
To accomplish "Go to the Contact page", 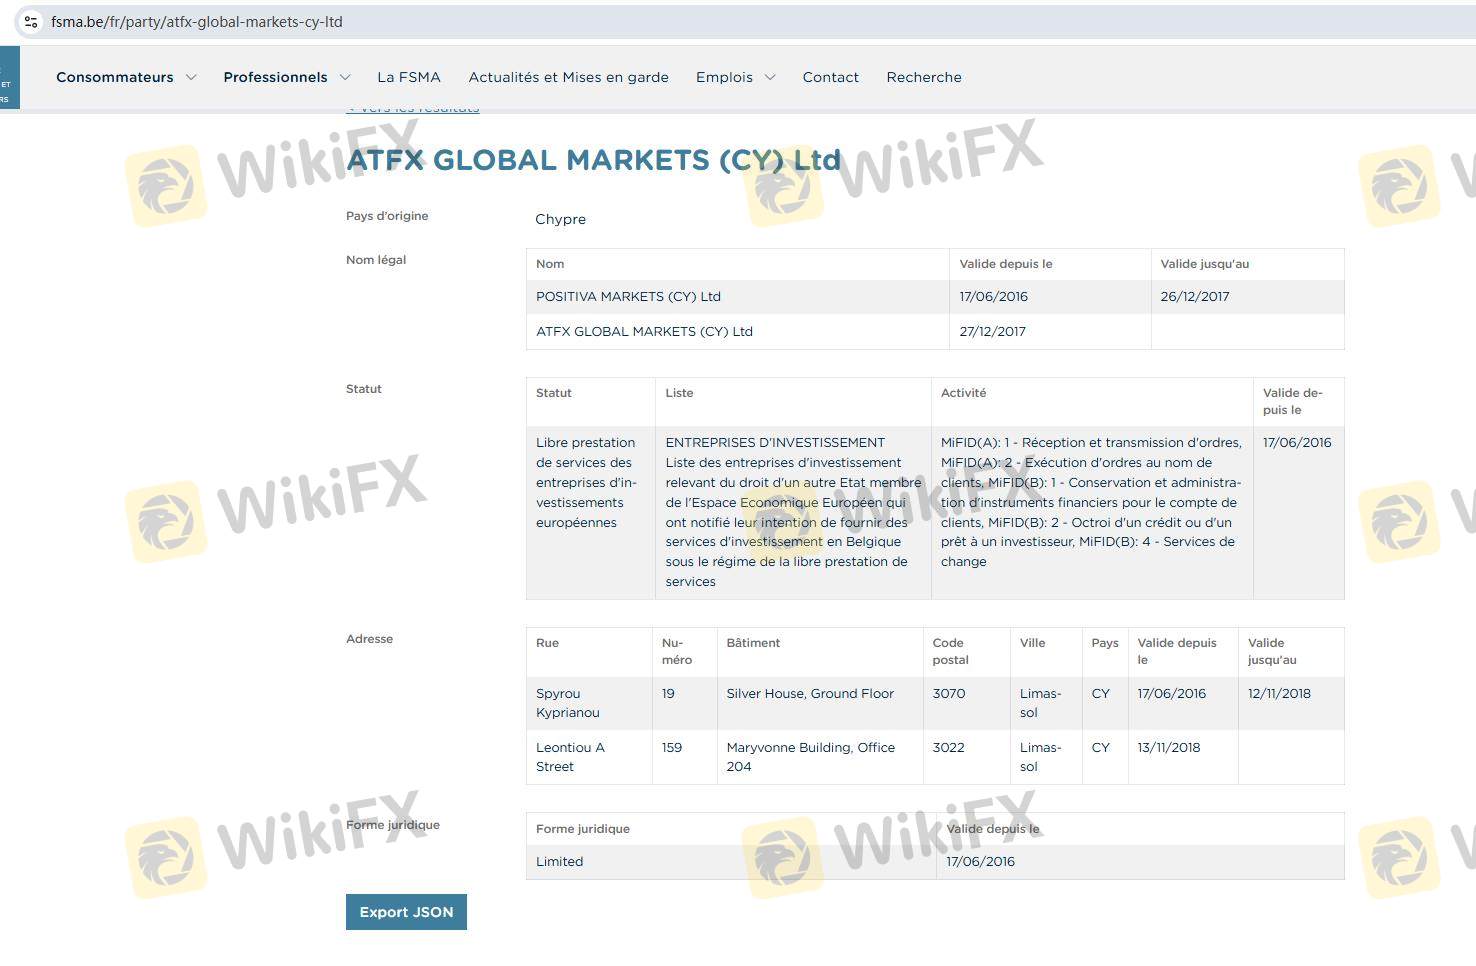I will click(830, 77).
